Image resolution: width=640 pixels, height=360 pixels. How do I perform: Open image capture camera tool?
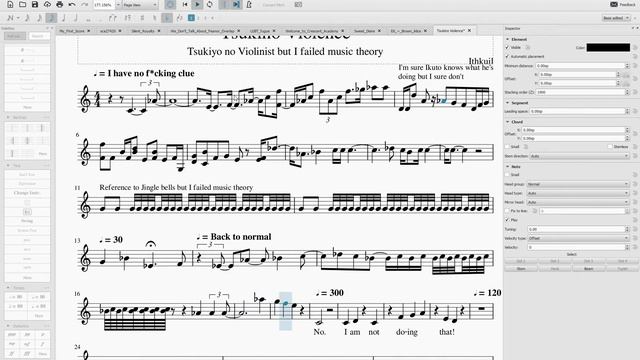pos(298,4)
